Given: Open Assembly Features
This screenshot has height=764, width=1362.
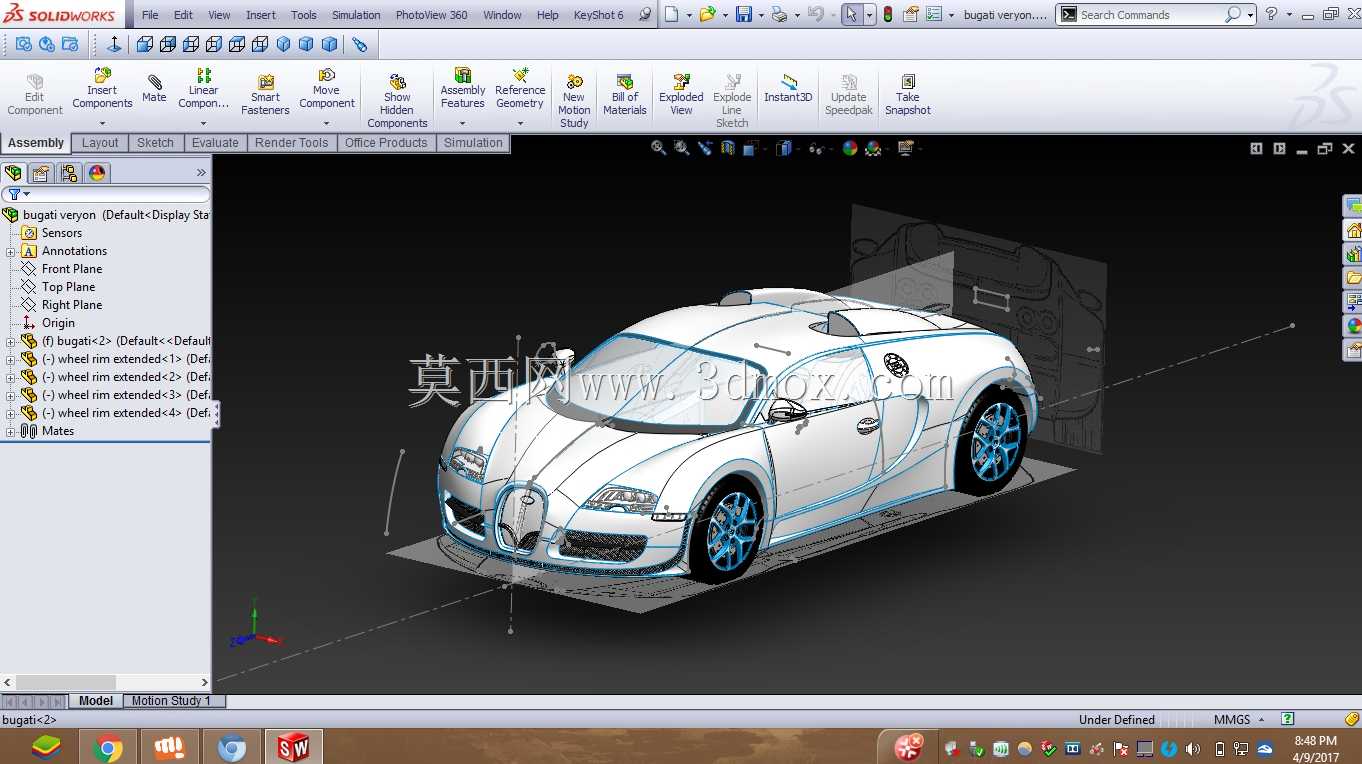Looking at the screenshot, I should pos(463,89).
